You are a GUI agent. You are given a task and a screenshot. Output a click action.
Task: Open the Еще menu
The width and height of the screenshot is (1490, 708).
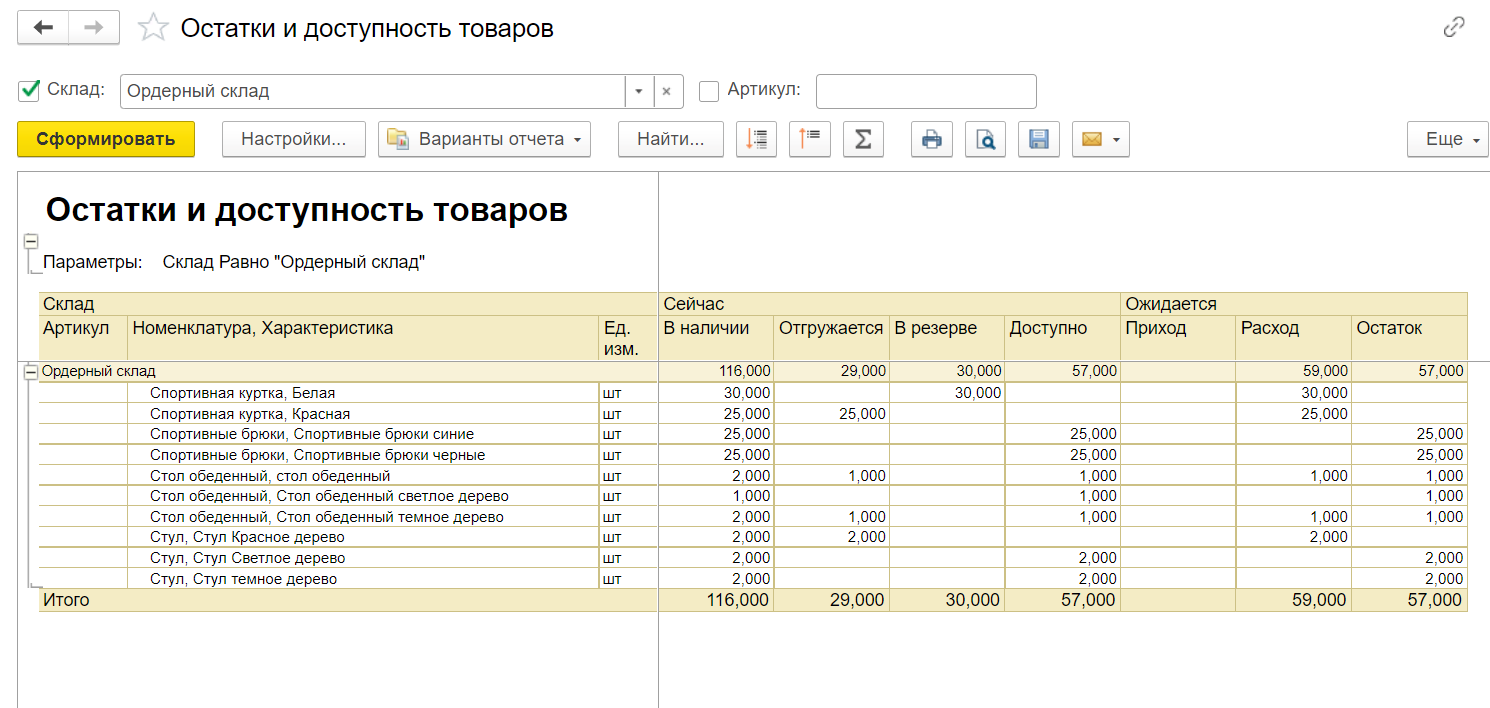pyautogui.click(x=1447, y=140)
